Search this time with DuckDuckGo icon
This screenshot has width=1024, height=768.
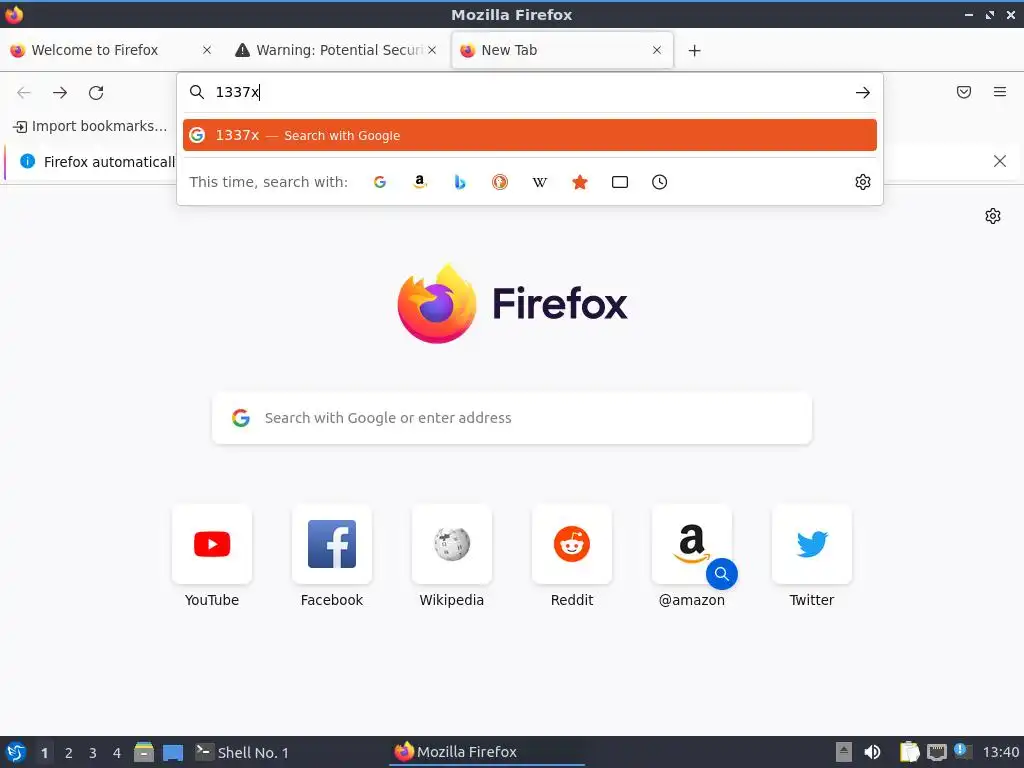(x=500, y=182)
